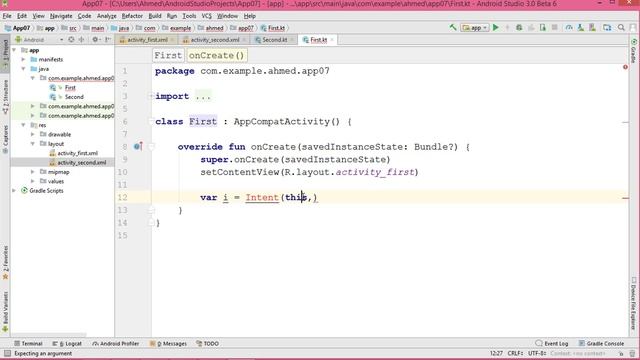Image resolution: width=640 pixels, height=360 pixels.
Task: Select activity_first.xml in project tree
Action: tap(77, 153)
